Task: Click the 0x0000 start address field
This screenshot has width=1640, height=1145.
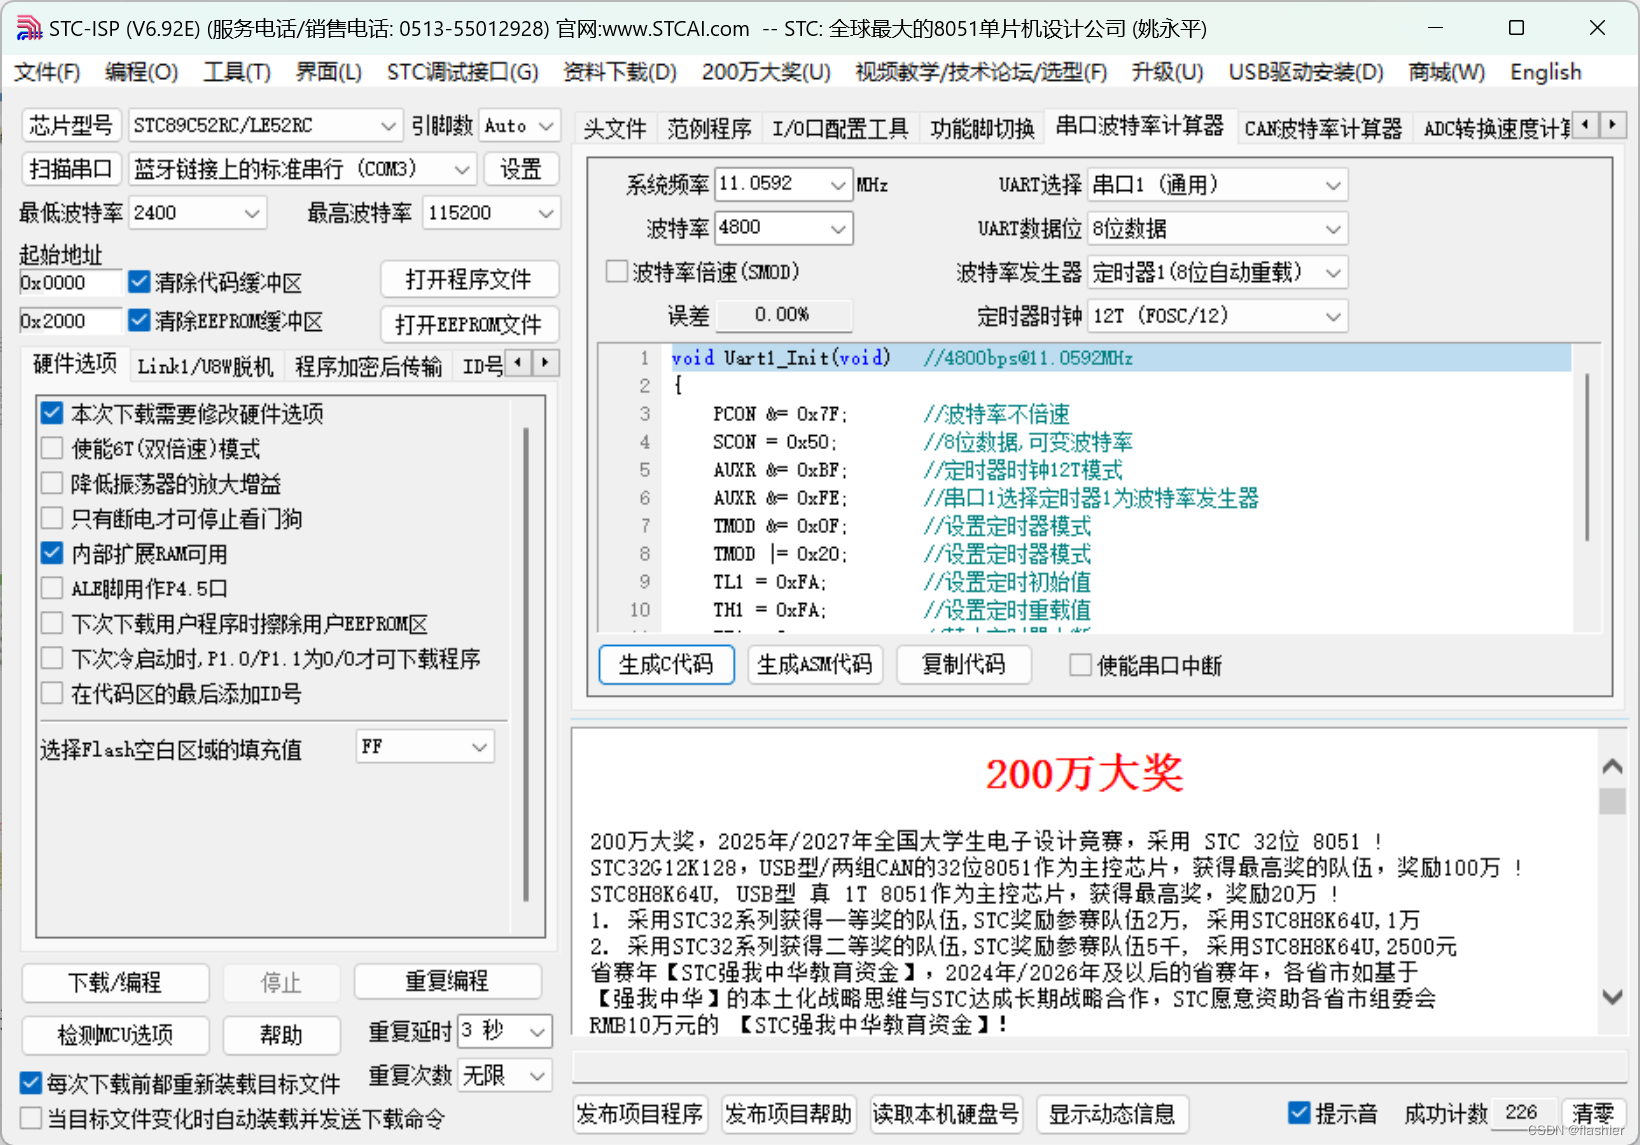Action: pyautogui.click(x=70, y=282)
